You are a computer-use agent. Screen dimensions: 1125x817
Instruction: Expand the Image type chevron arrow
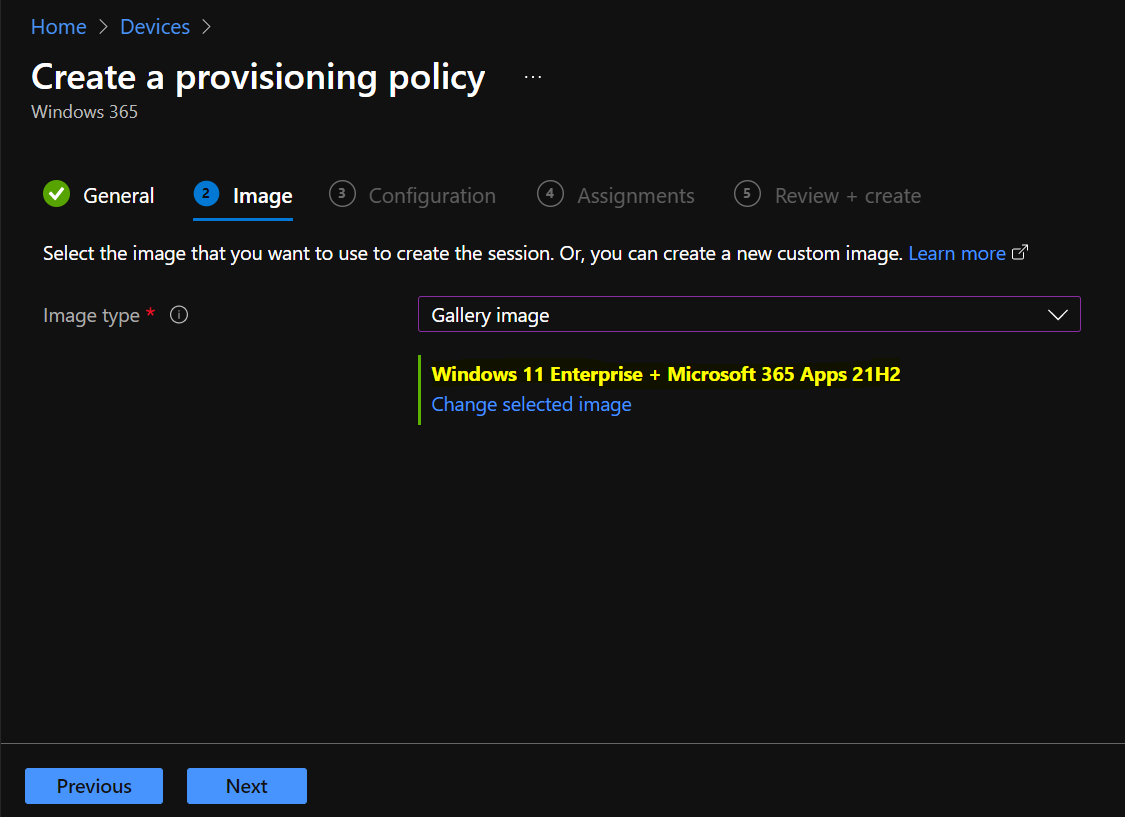(1058, 315)
